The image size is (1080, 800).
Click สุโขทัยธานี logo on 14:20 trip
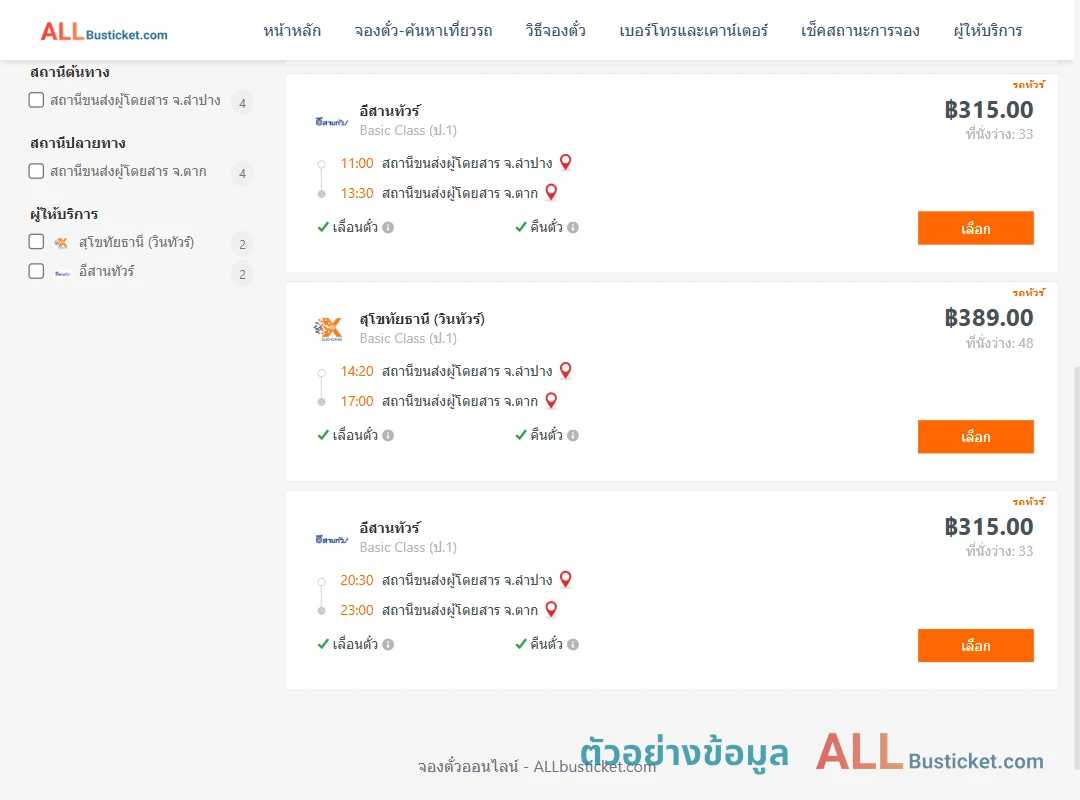[329, 329]
